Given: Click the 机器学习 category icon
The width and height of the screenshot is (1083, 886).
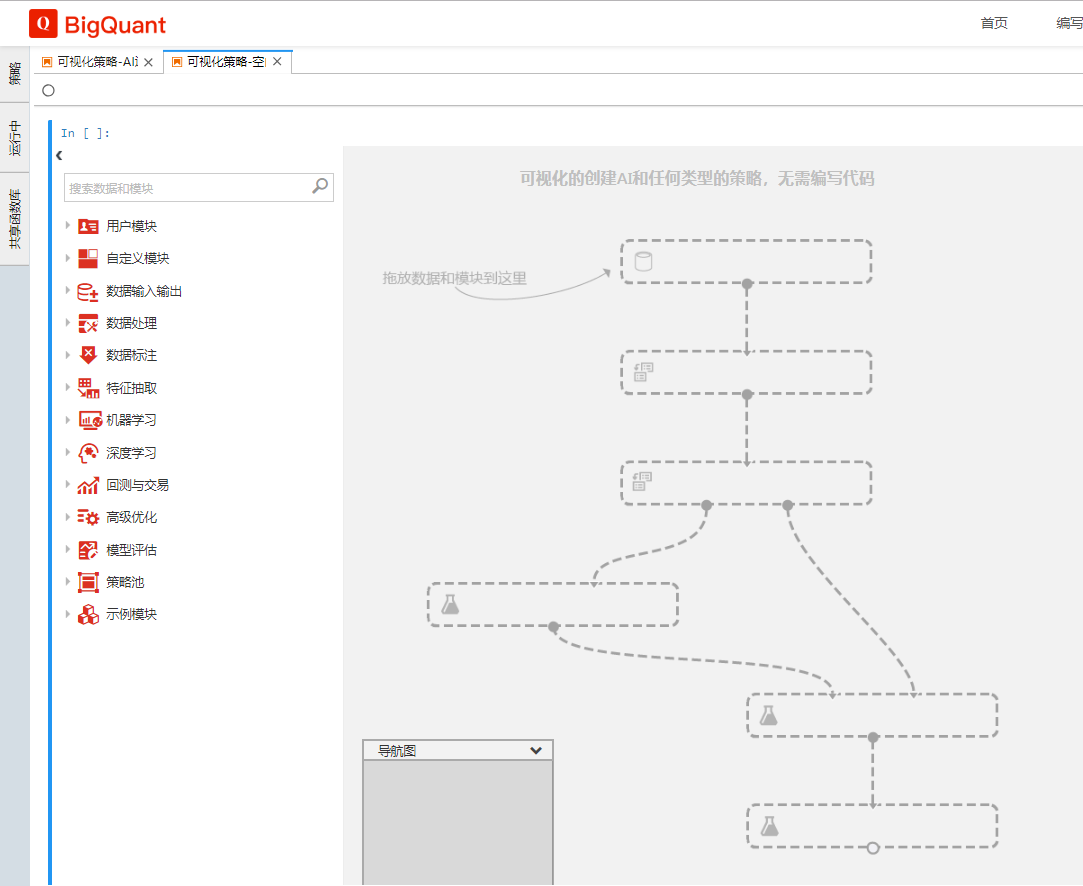Looking at the screenshot, I should pyautogui.click(x=88, y=420).
